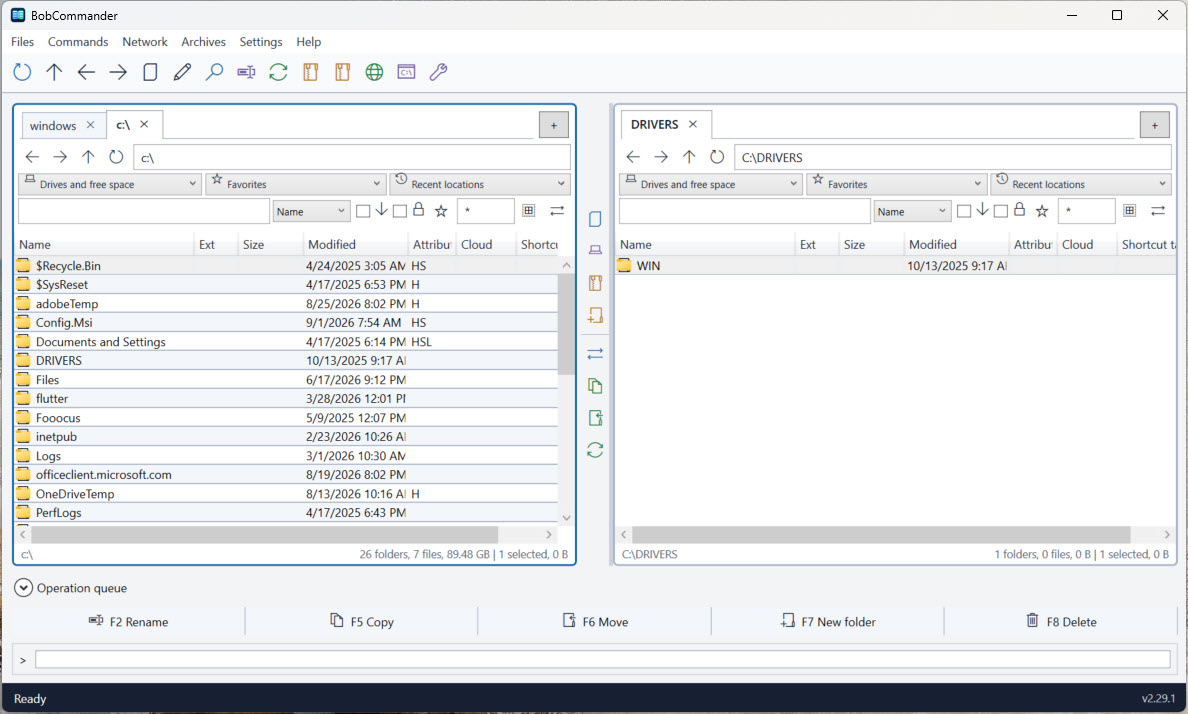Tick the checkbox beside lock icon, right panel
This screenshot has height=714, width=1188.
point(1001,211)
